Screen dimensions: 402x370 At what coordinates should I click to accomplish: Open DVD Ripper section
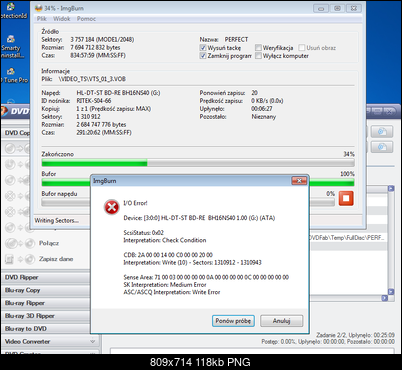[46, 277]
